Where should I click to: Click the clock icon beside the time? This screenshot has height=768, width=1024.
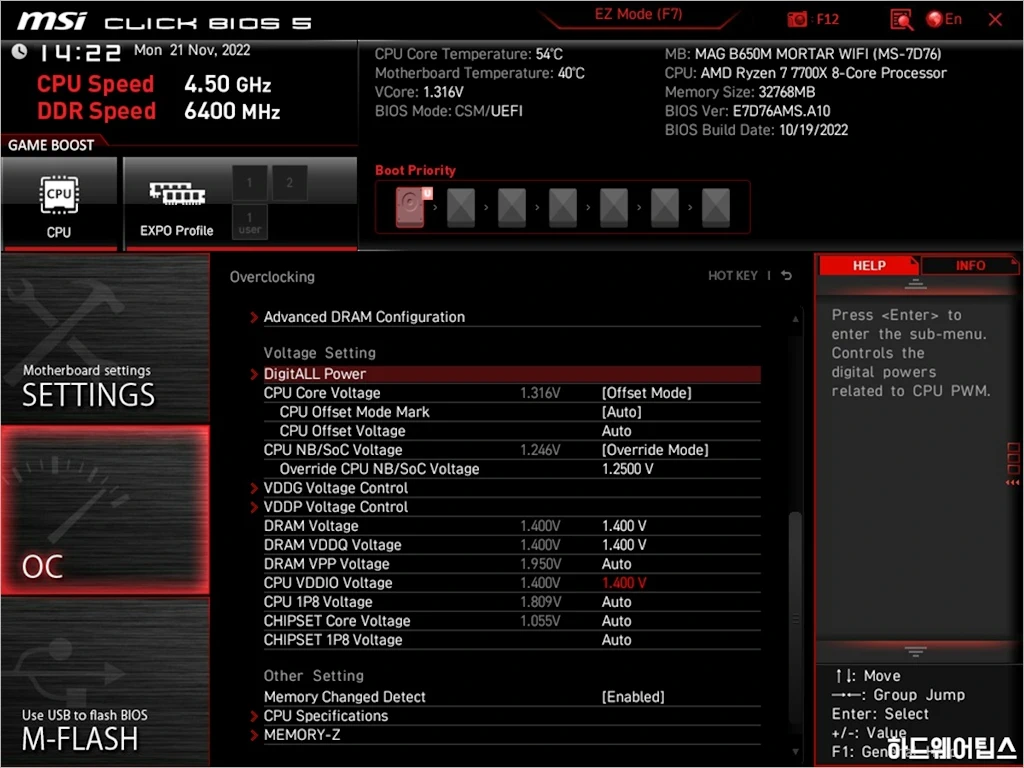click(x=20, y=51)
